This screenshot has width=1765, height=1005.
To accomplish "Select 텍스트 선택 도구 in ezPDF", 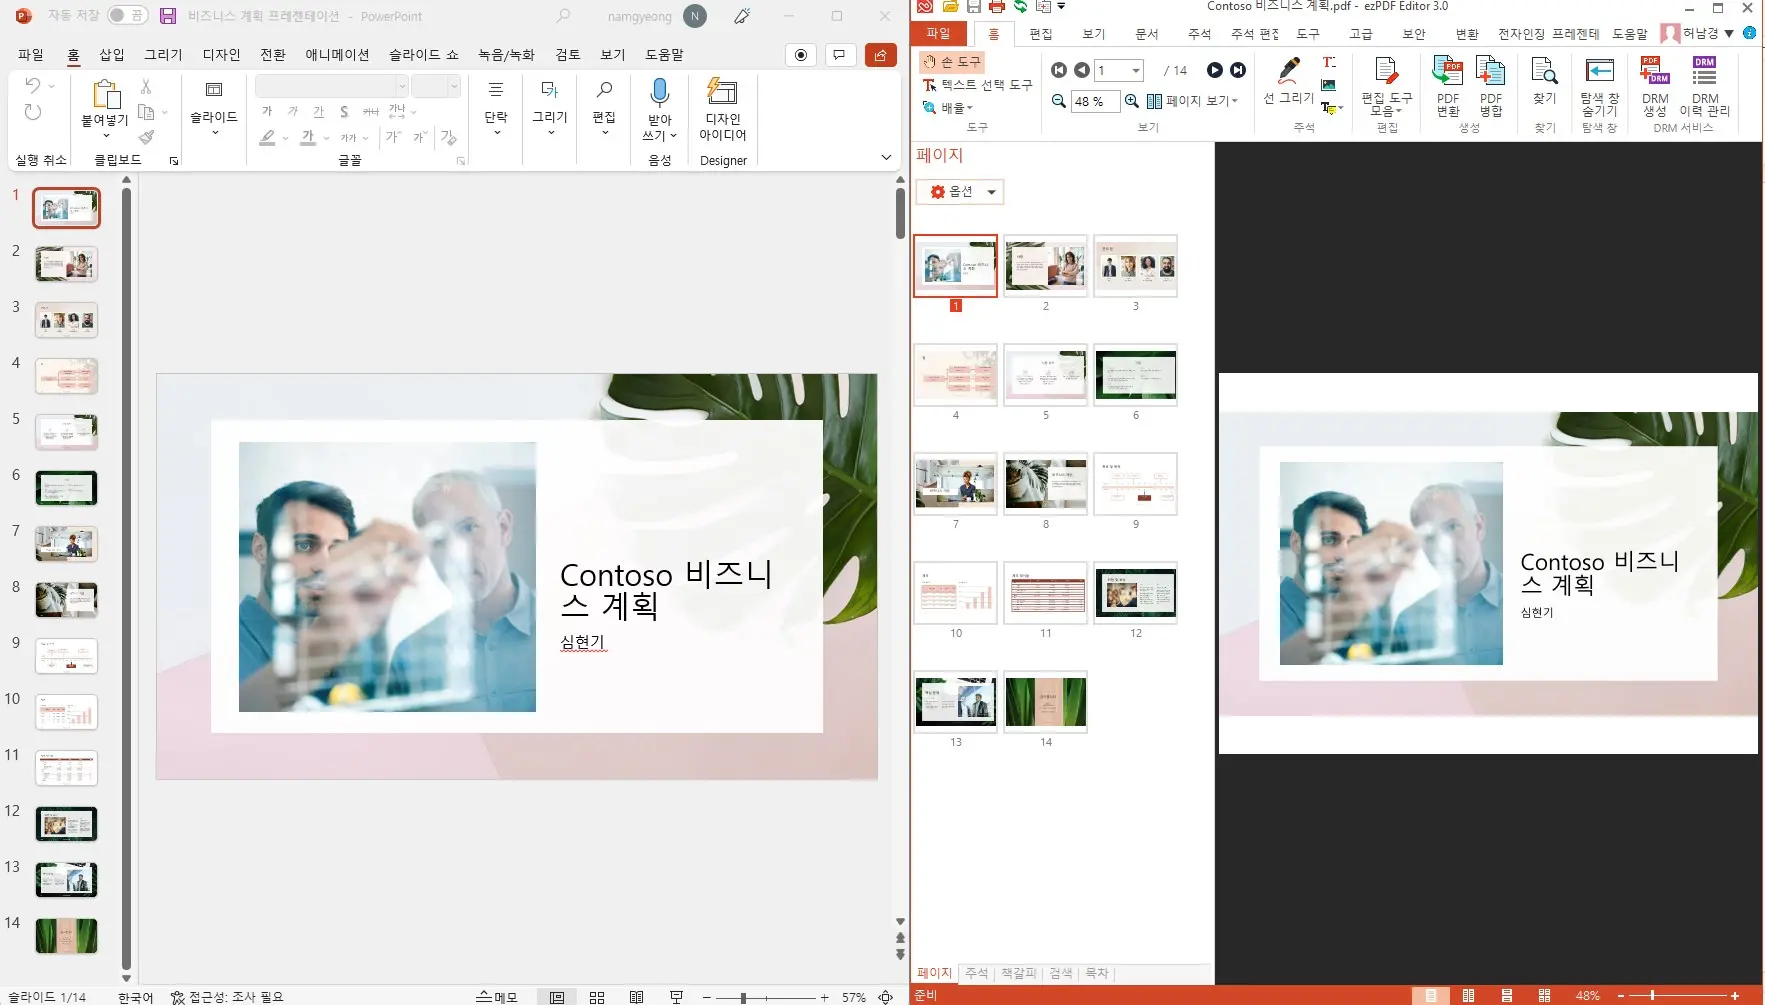I will [x=977, y=85].
